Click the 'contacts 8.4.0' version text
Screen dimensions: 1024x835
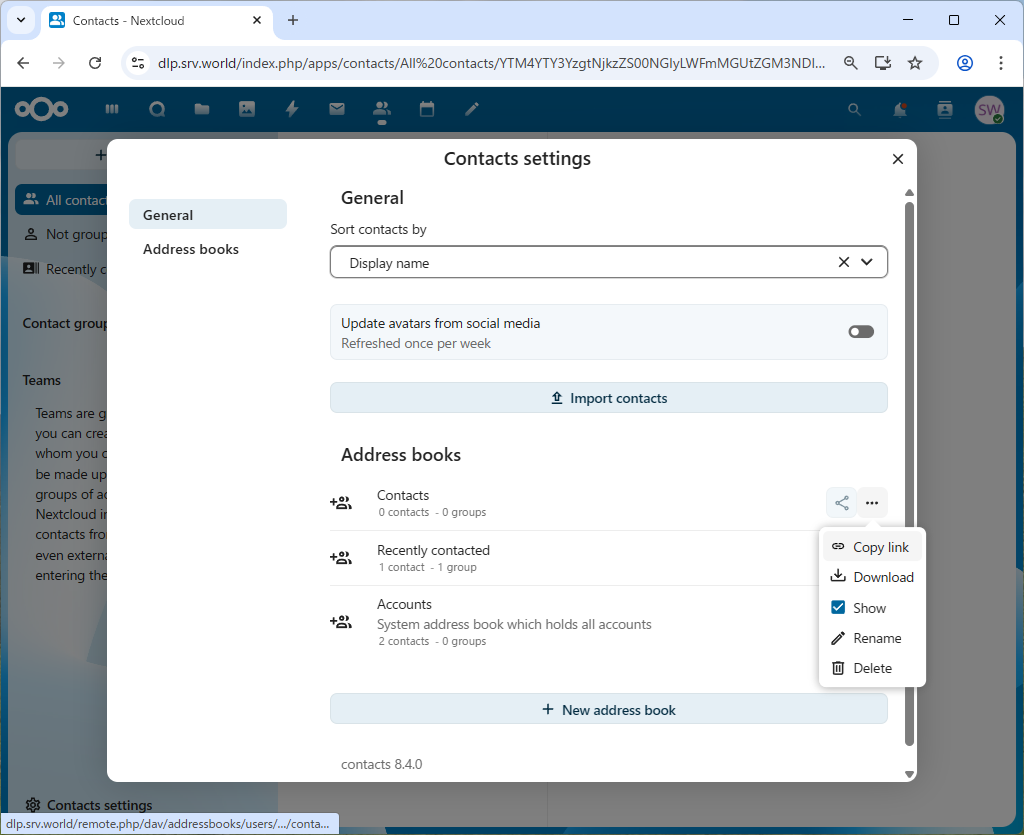(x=381, y=764)
